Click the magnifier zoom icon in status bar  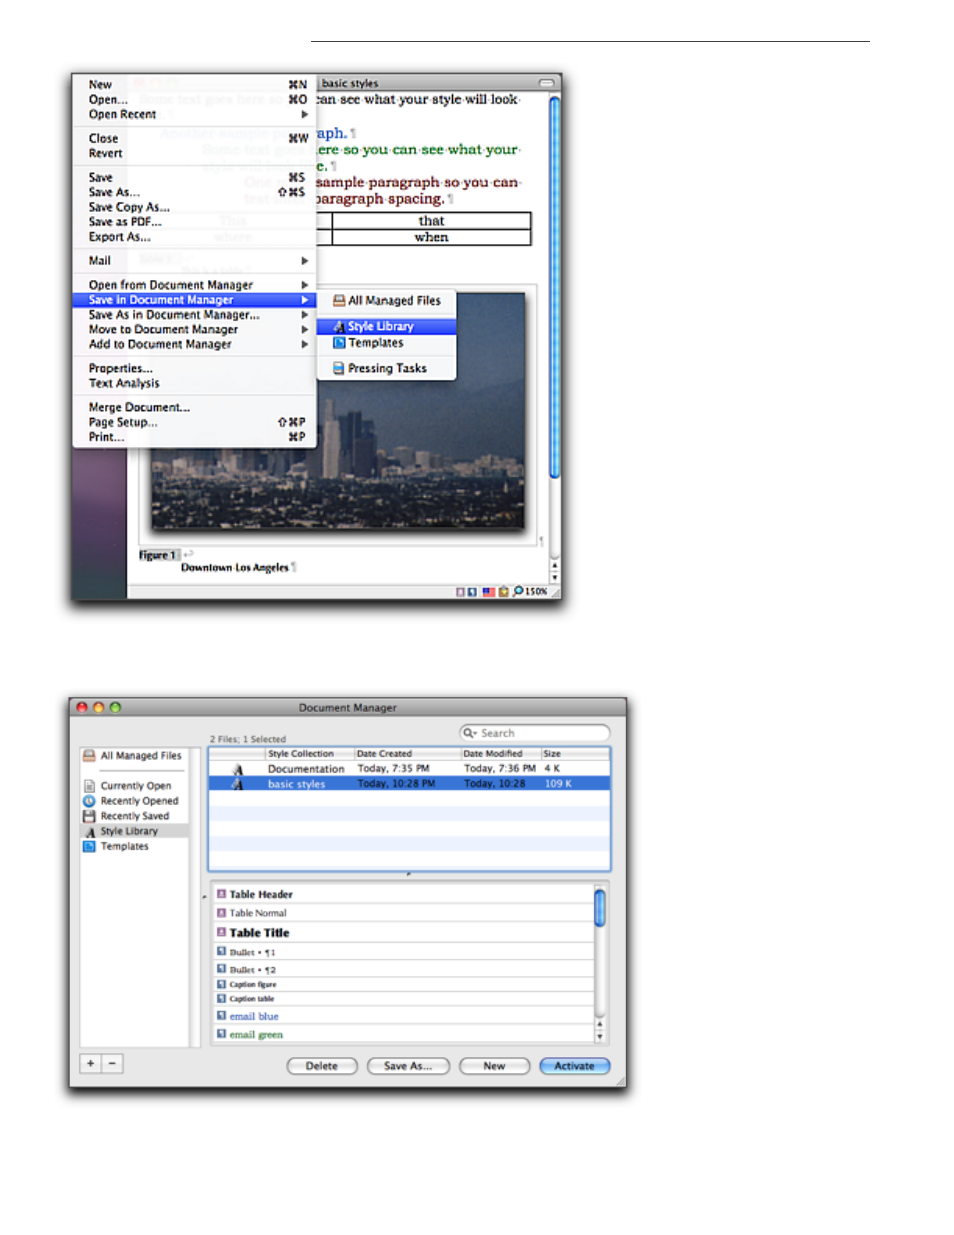518,591
